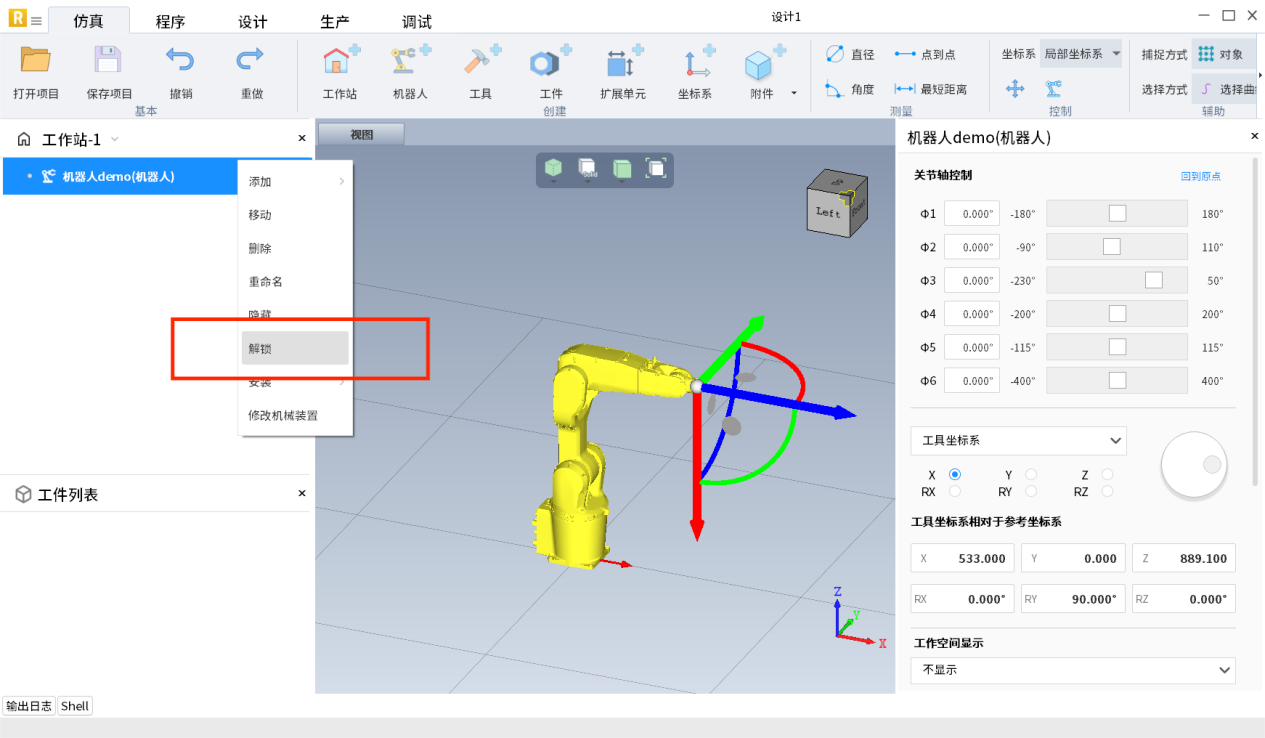Viewport: 1265px width, 738px height.
Task: Open the 工具坐标系 dropdown
Action: pos(1018,440)
